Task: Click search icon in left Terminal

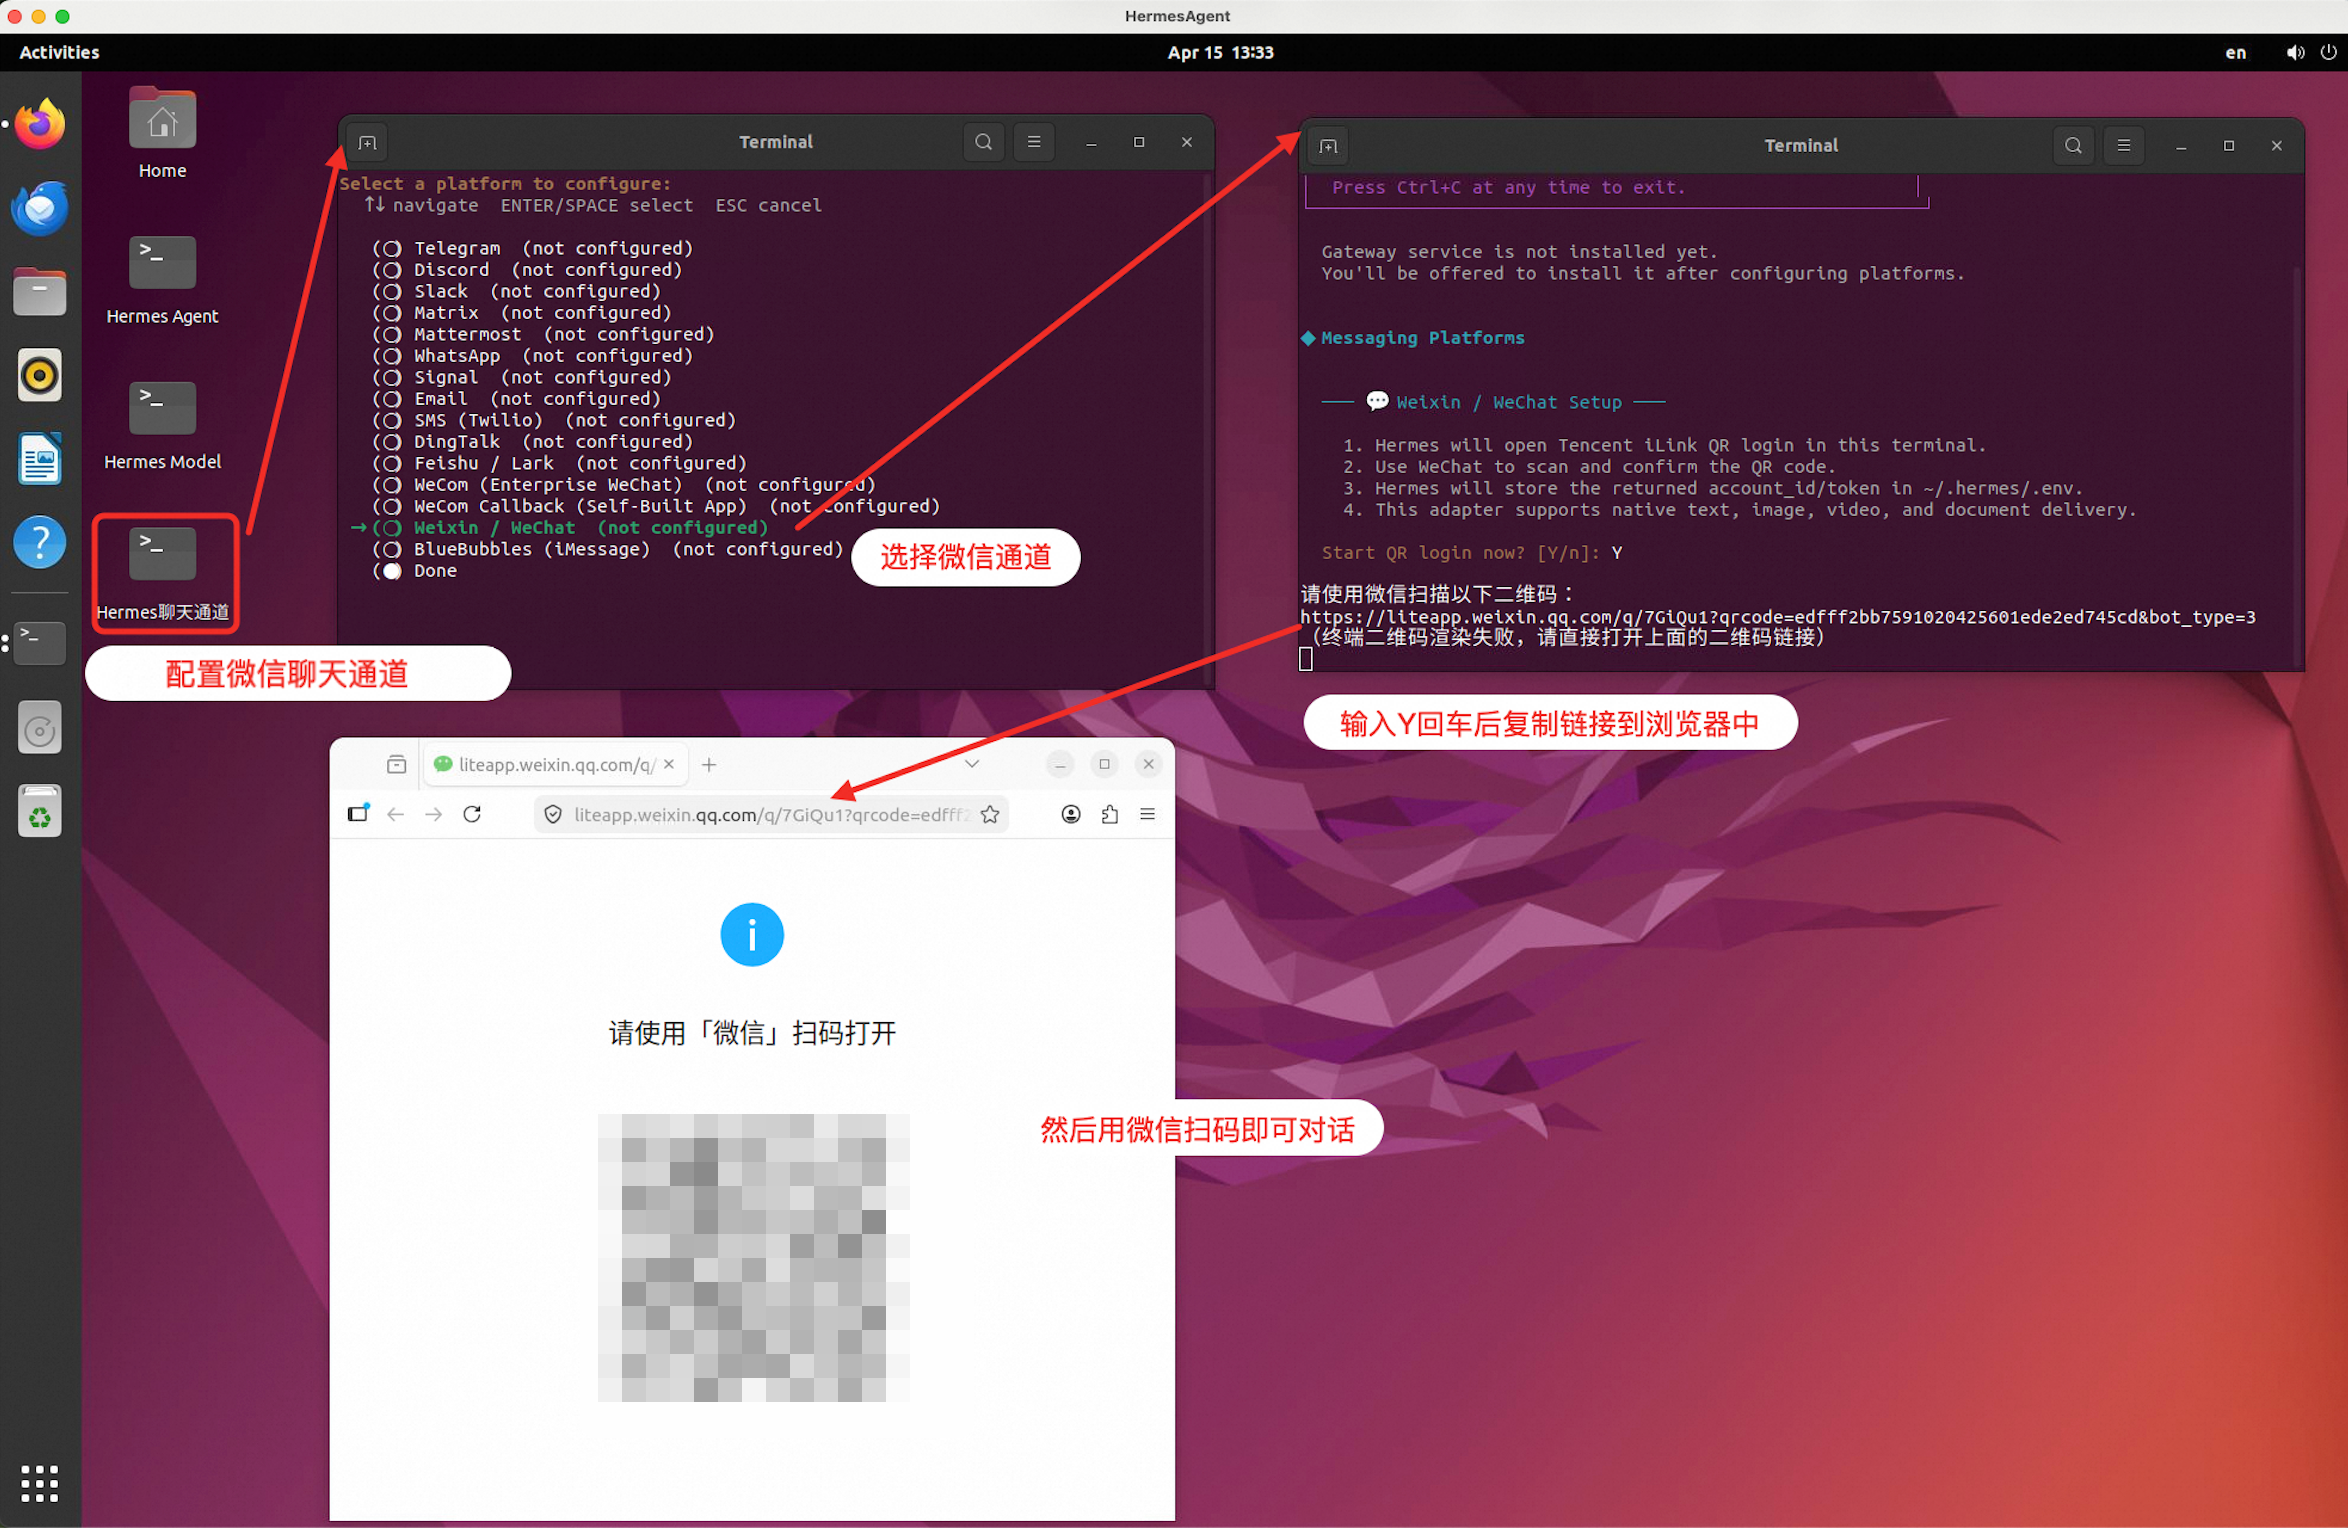Action: (983, 142)
